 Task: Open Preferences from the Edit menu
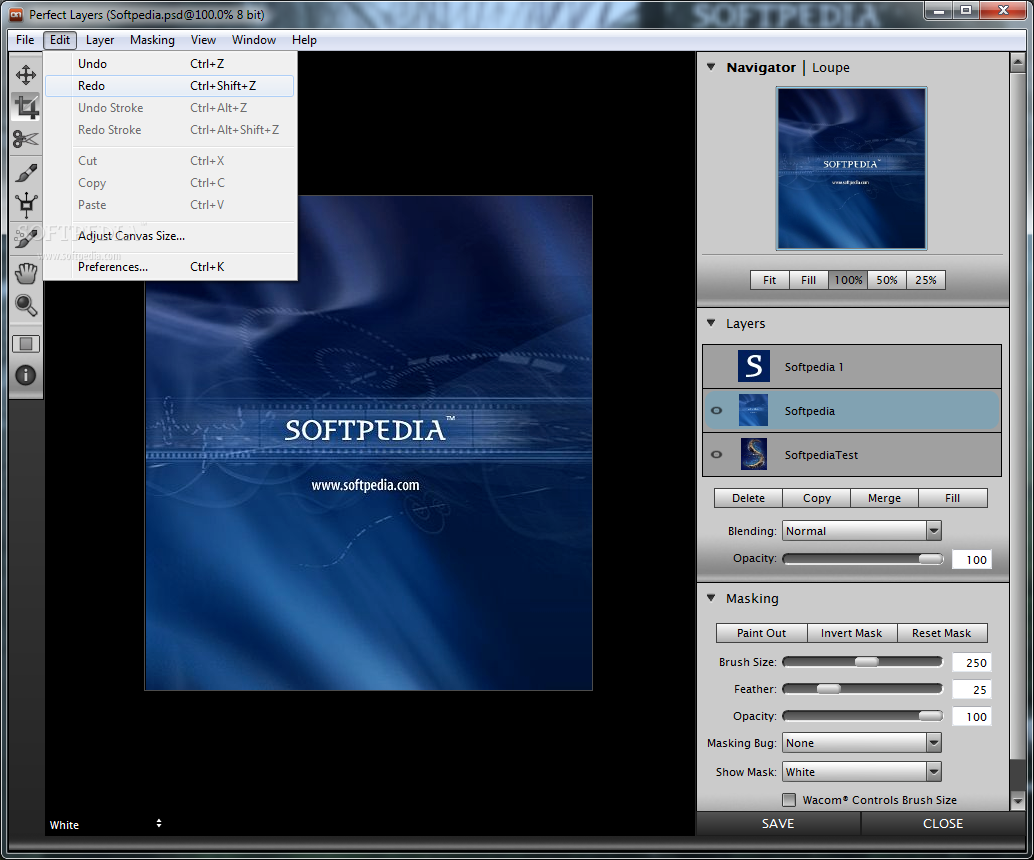tap(169, 267)
